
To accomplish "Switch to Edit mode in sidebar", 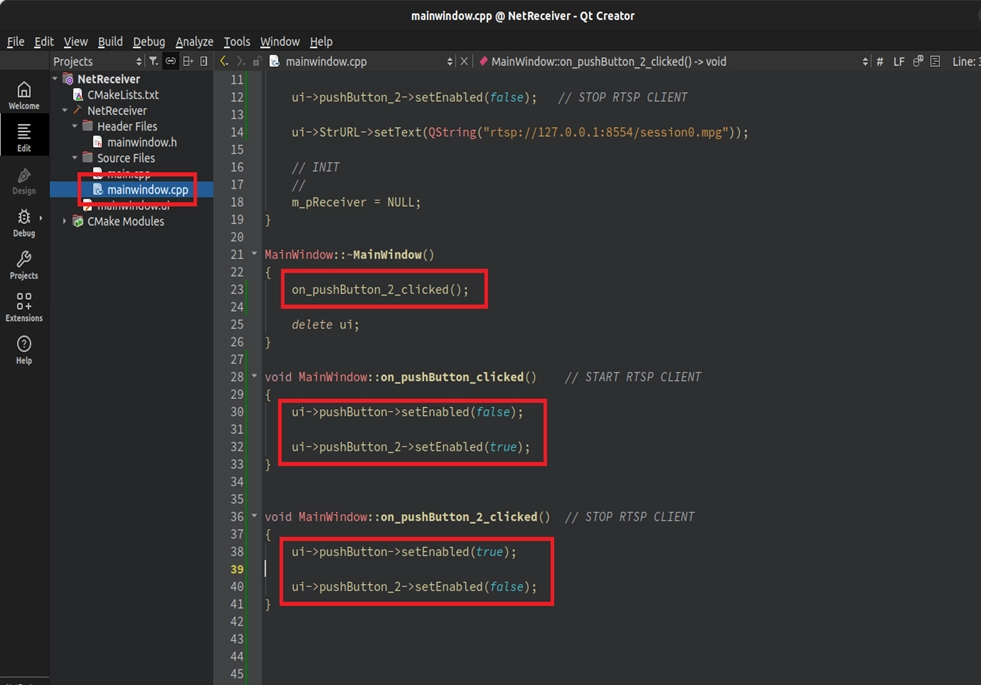I will click(x=24, y=137).
